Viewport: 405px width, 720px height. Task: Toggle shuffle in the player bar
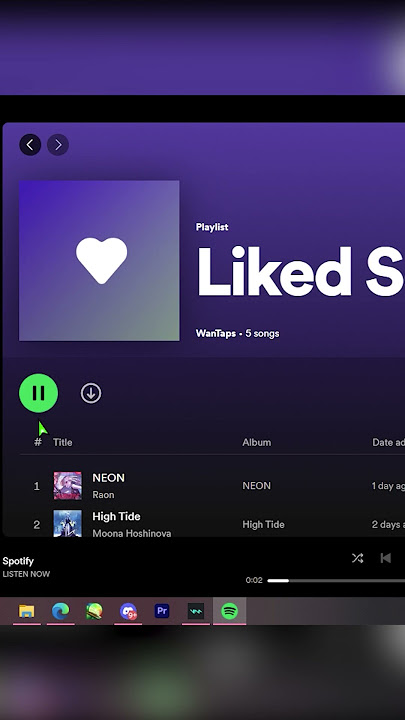(357, 558)
